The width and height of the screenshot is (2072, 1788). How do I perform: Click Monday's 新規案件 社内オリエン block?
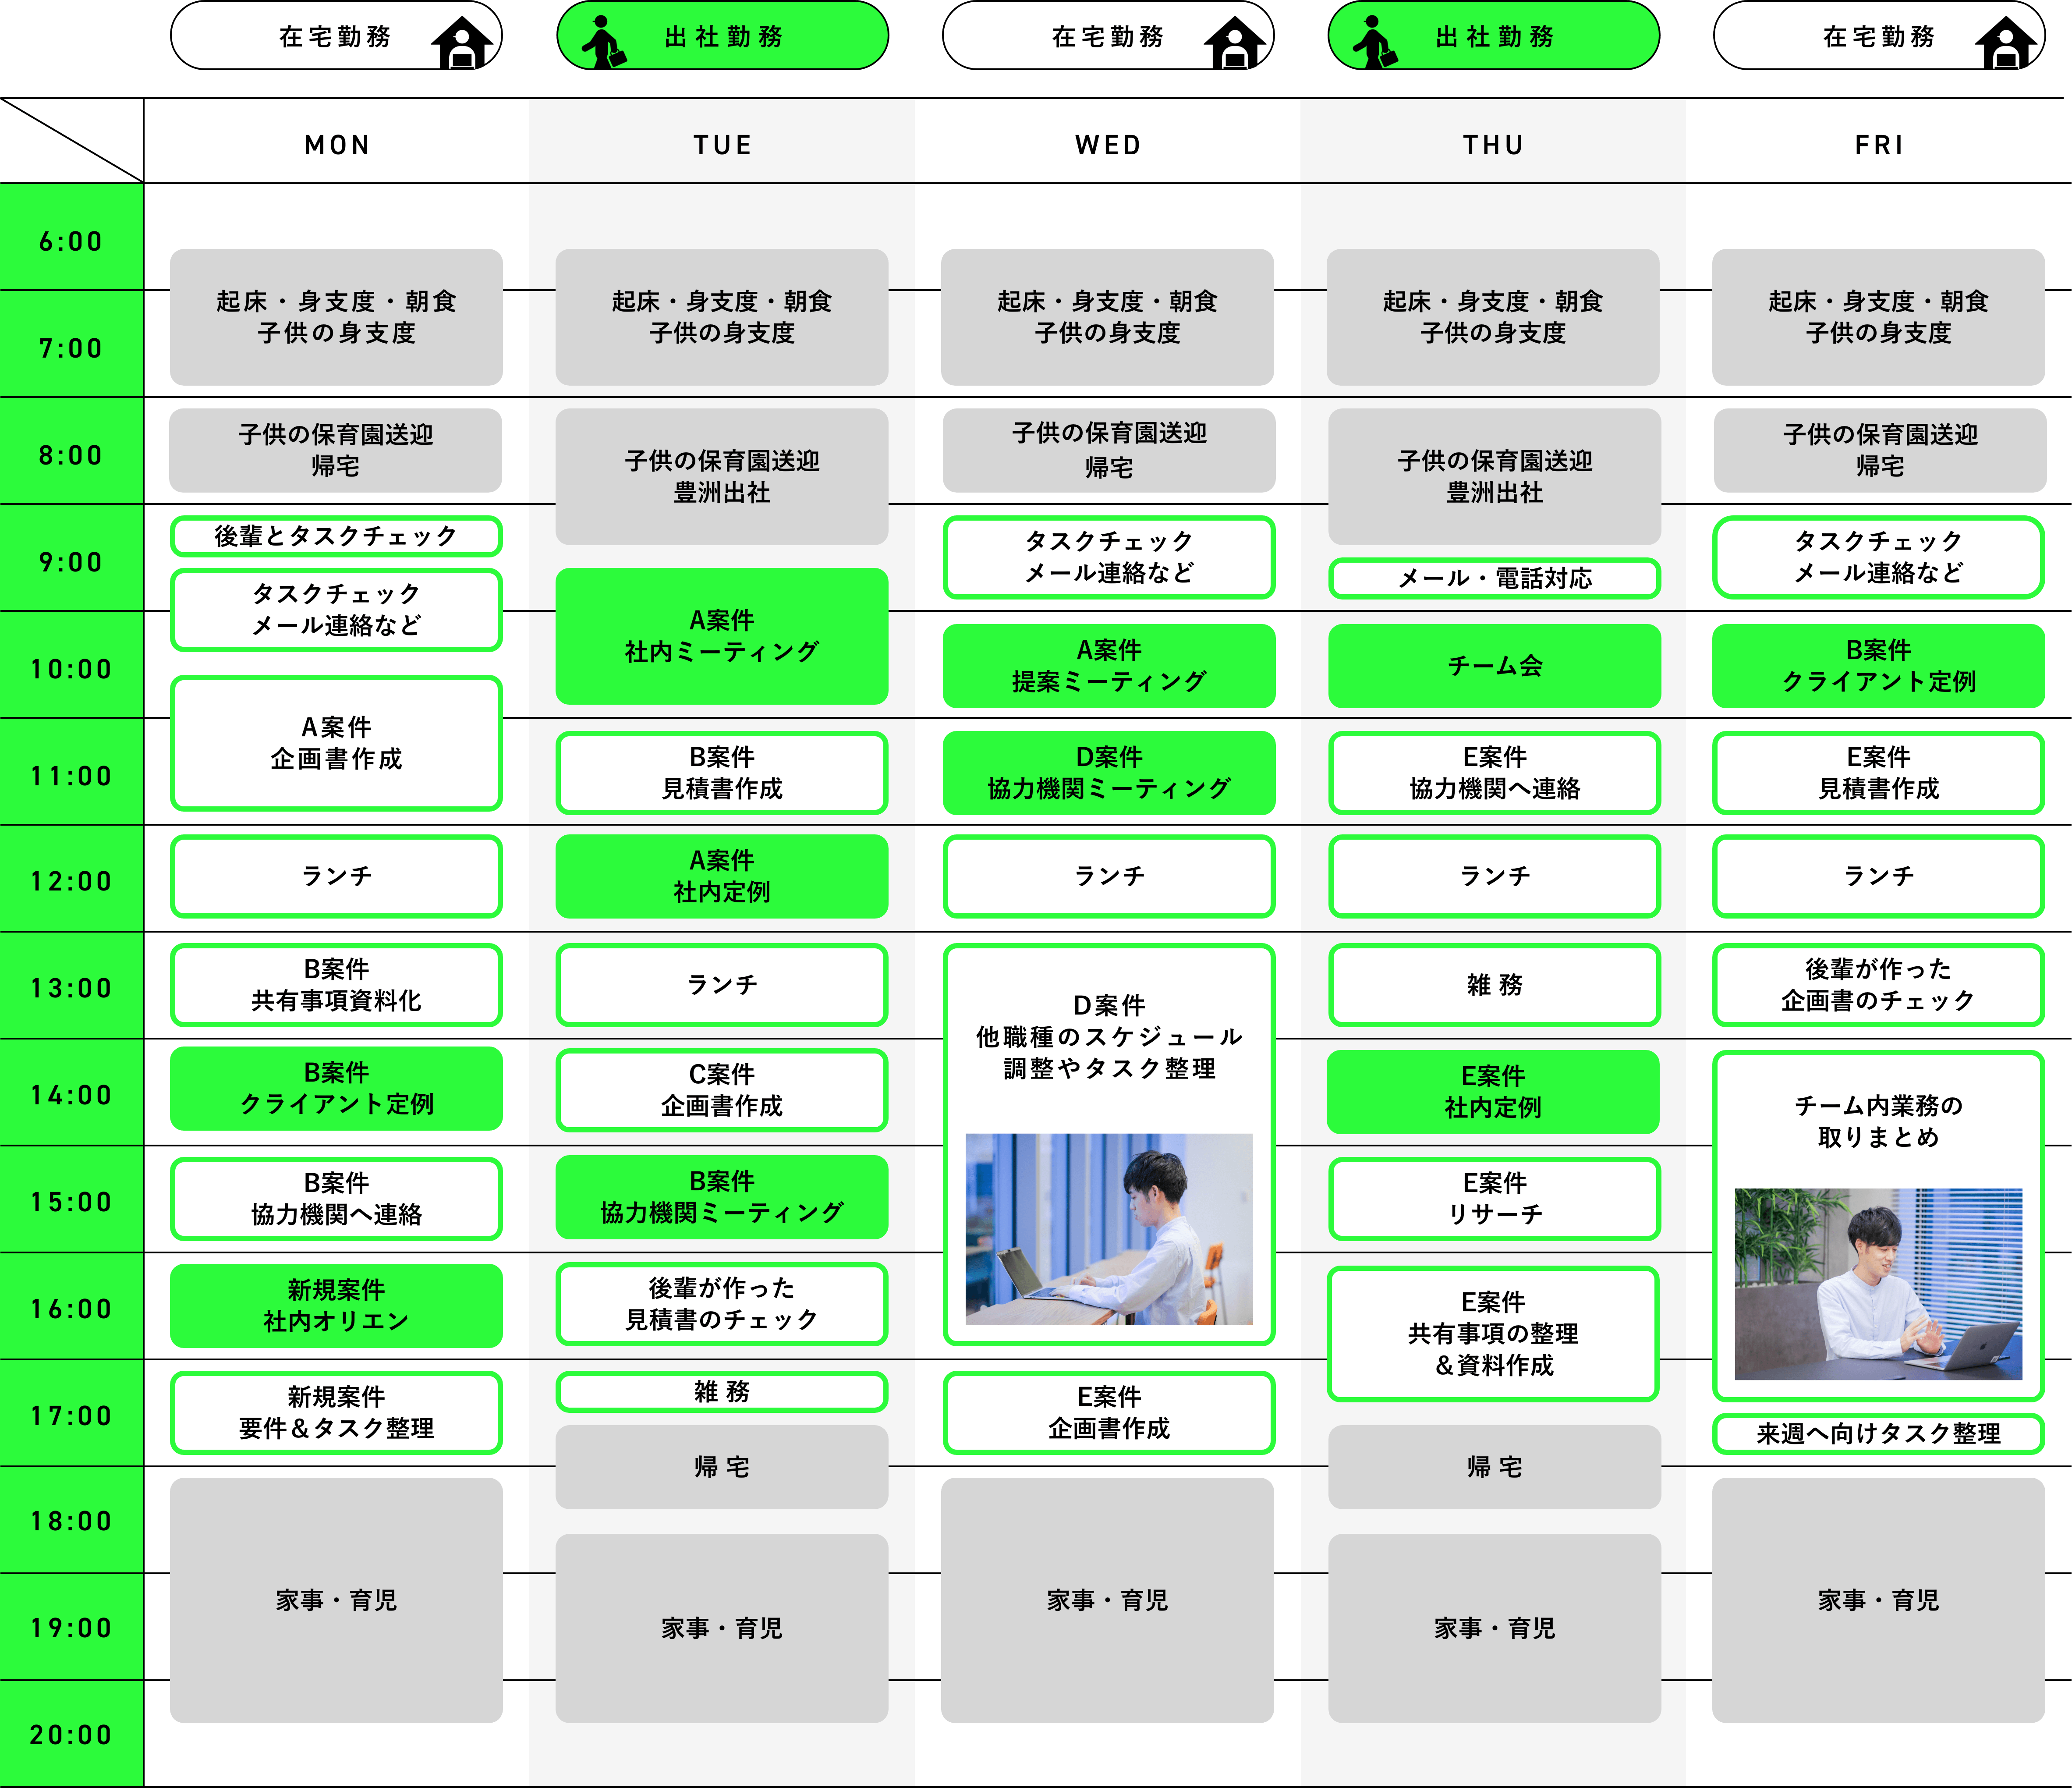tap(336, 1305)
